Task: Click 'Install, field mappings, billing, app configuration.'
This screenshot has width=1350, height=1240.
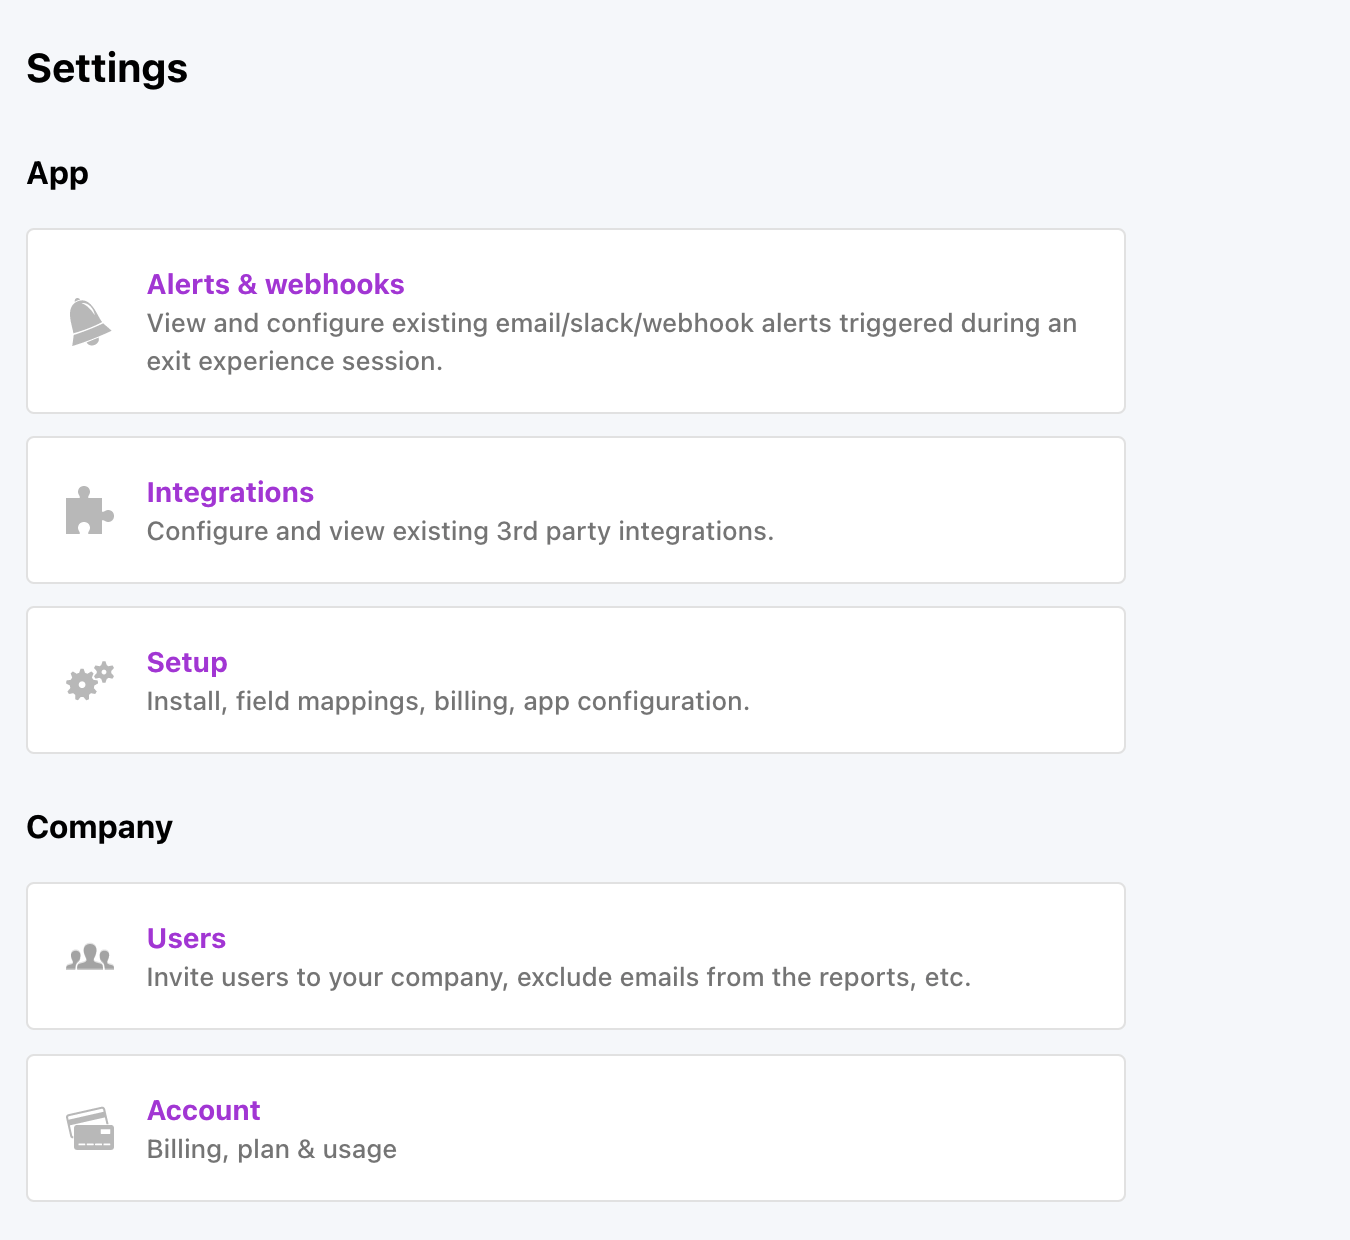Action: point(448,701)
